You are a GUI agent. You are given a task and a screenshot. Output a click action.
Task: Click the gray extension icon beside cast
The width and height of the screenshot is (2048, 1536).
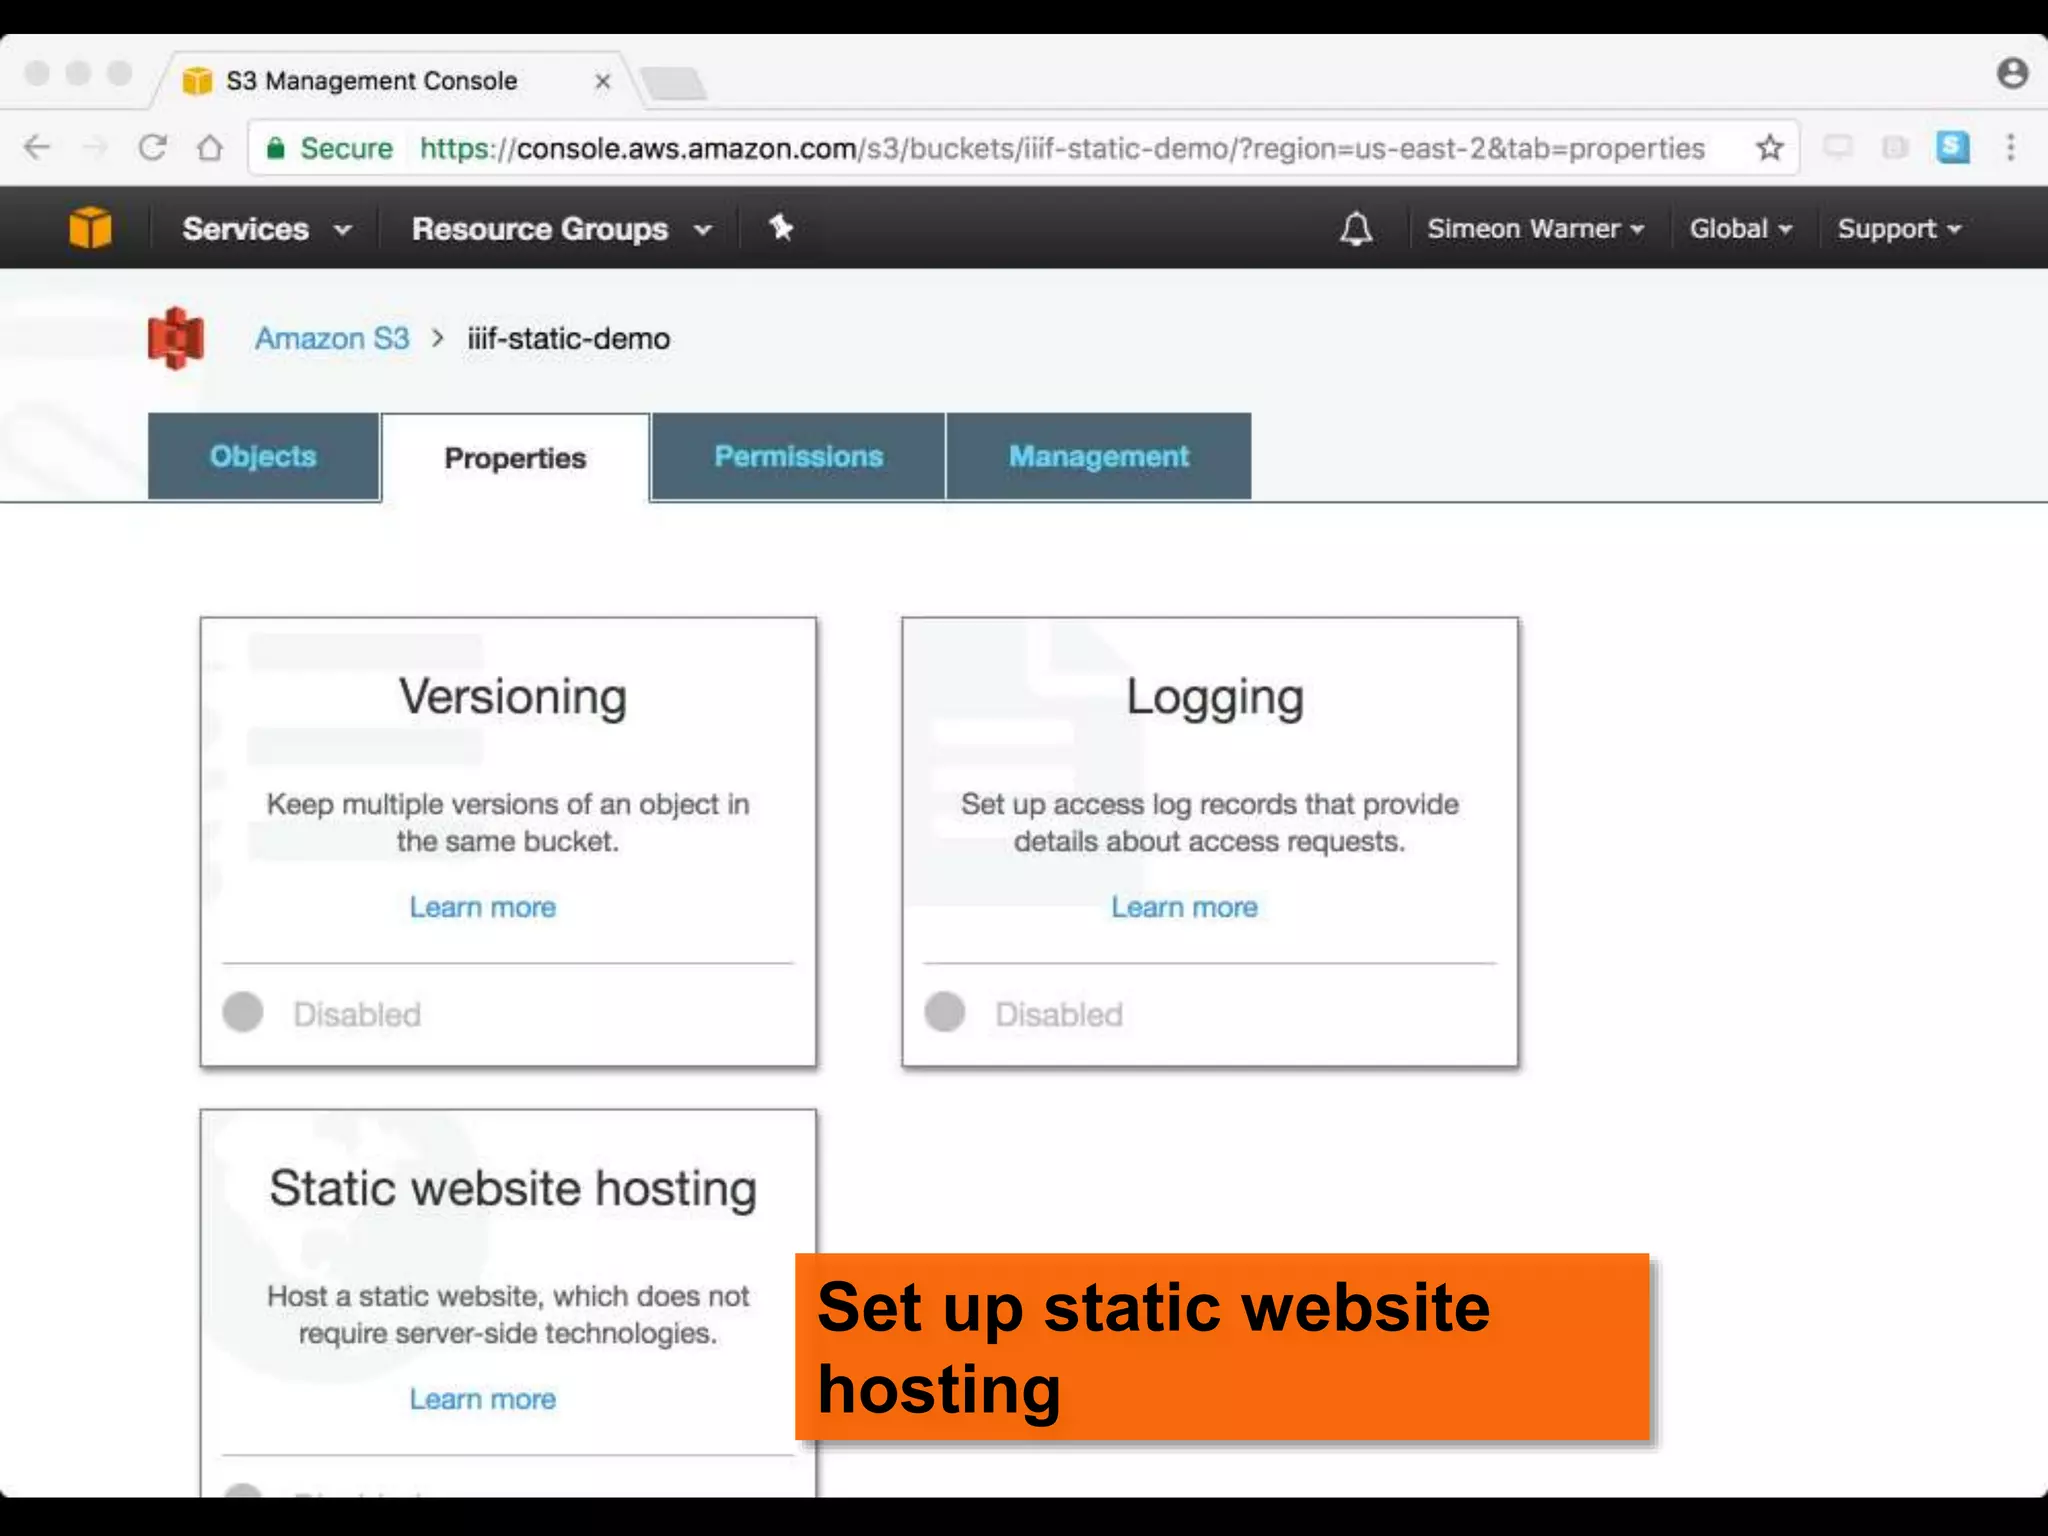pyautogui.click(x=1895, y=148)
